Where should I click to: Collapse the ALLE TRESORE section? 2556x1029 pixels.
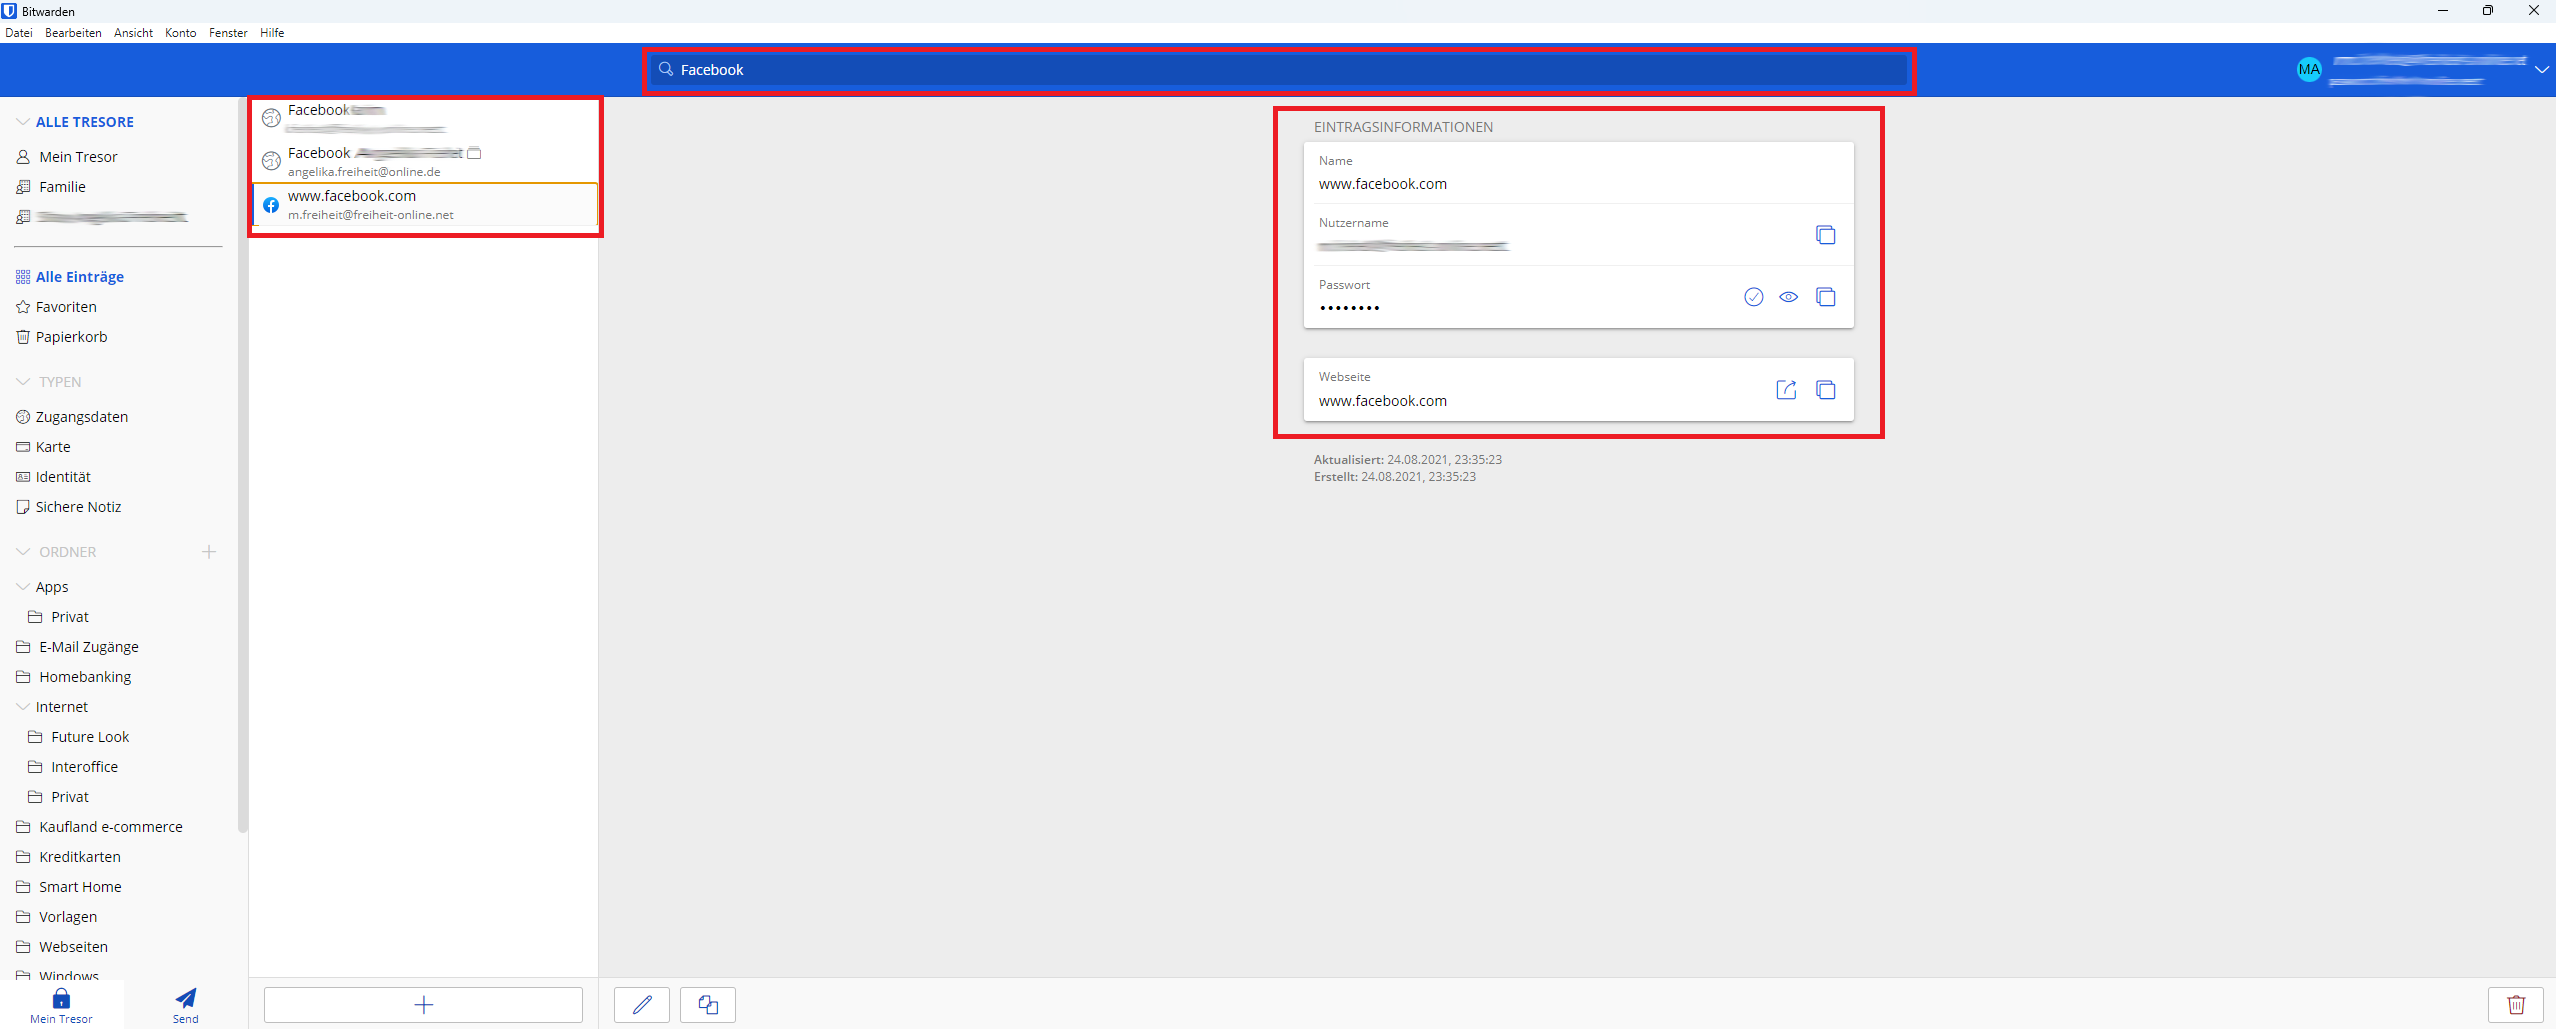23,122
